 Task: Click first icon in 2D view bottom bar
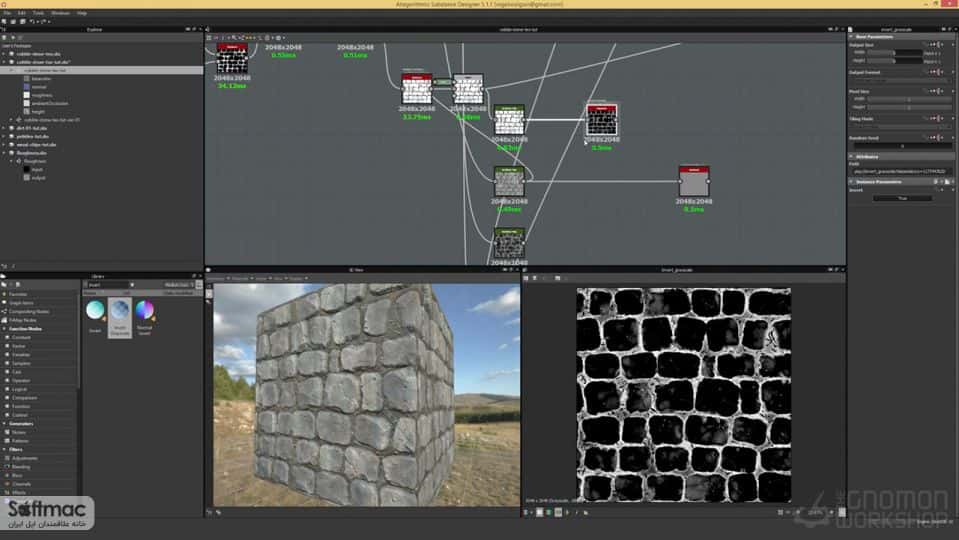pos(525,512)
